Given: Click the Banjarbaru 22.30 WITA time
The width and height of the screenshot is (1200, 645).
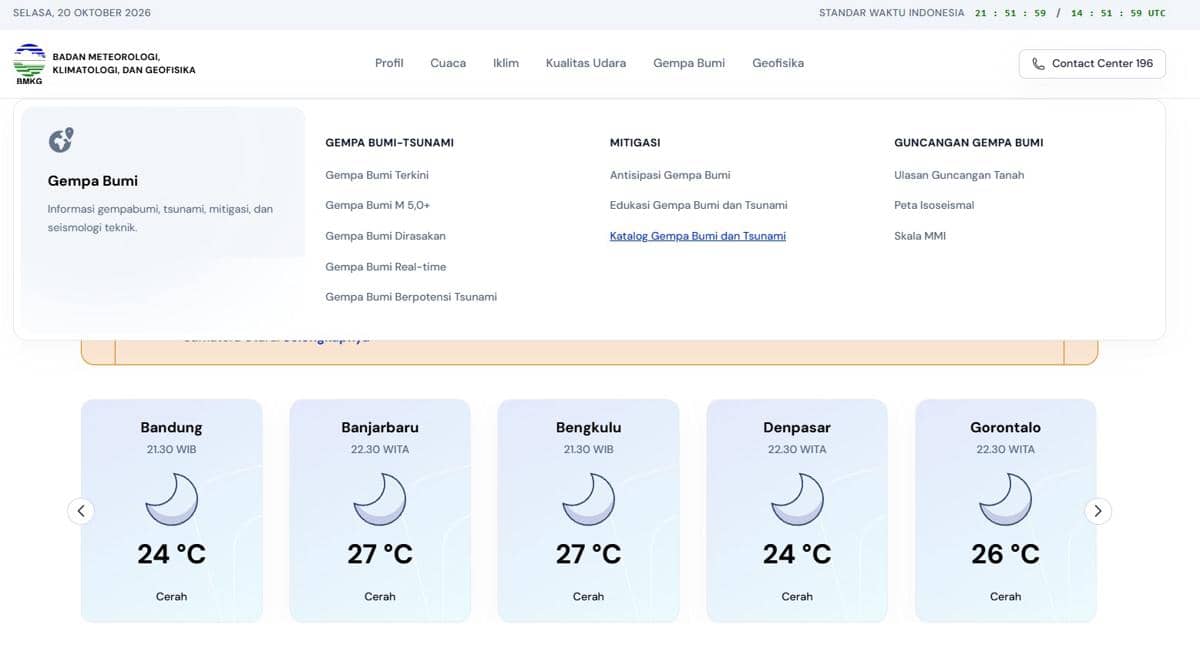Looking at the screenshot, I should click(380, 449).
